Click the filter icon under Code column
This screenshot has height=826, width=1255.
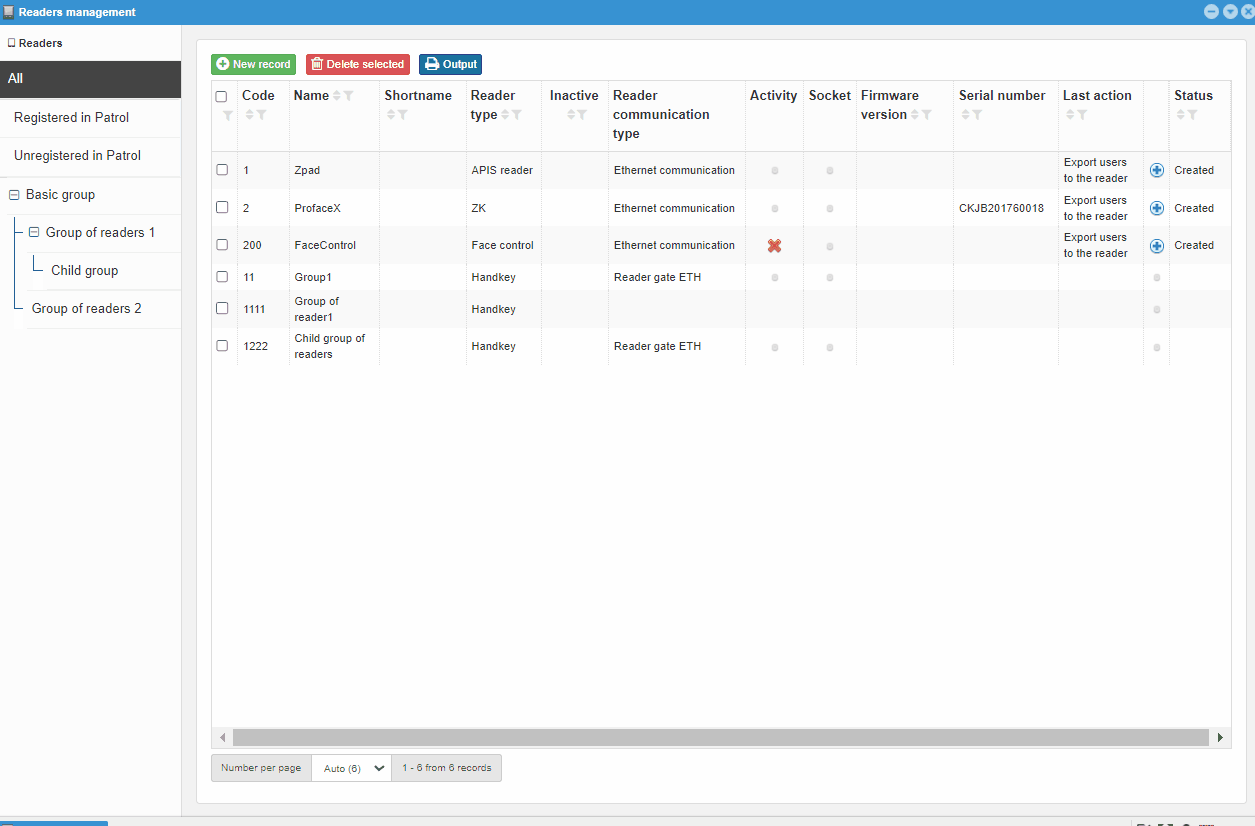[x=261, y=115]
